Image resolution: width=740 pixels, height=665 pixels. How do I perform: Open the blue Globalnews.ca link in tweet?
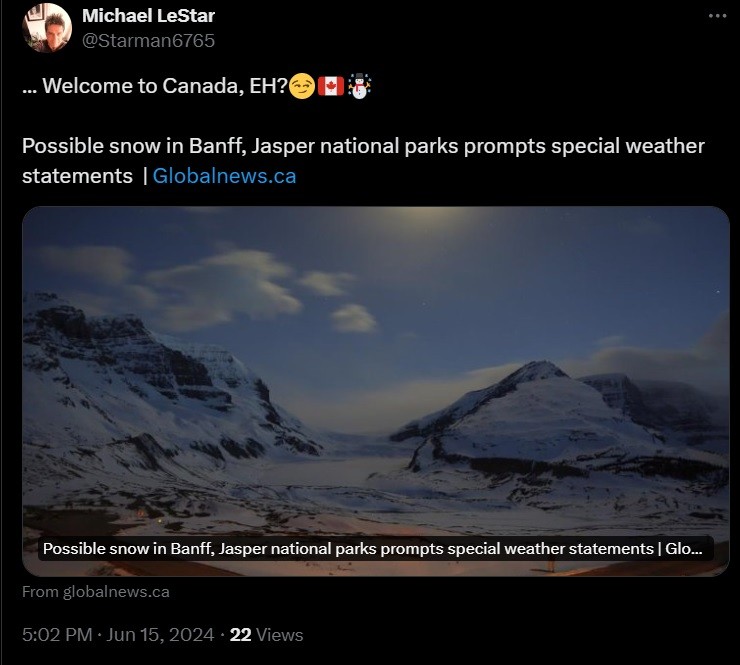tap(224, 176)
